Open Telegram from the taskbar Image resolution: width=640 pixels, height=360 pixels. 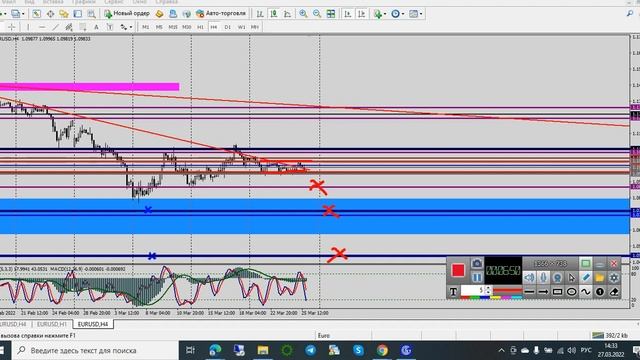click(311, 350)
